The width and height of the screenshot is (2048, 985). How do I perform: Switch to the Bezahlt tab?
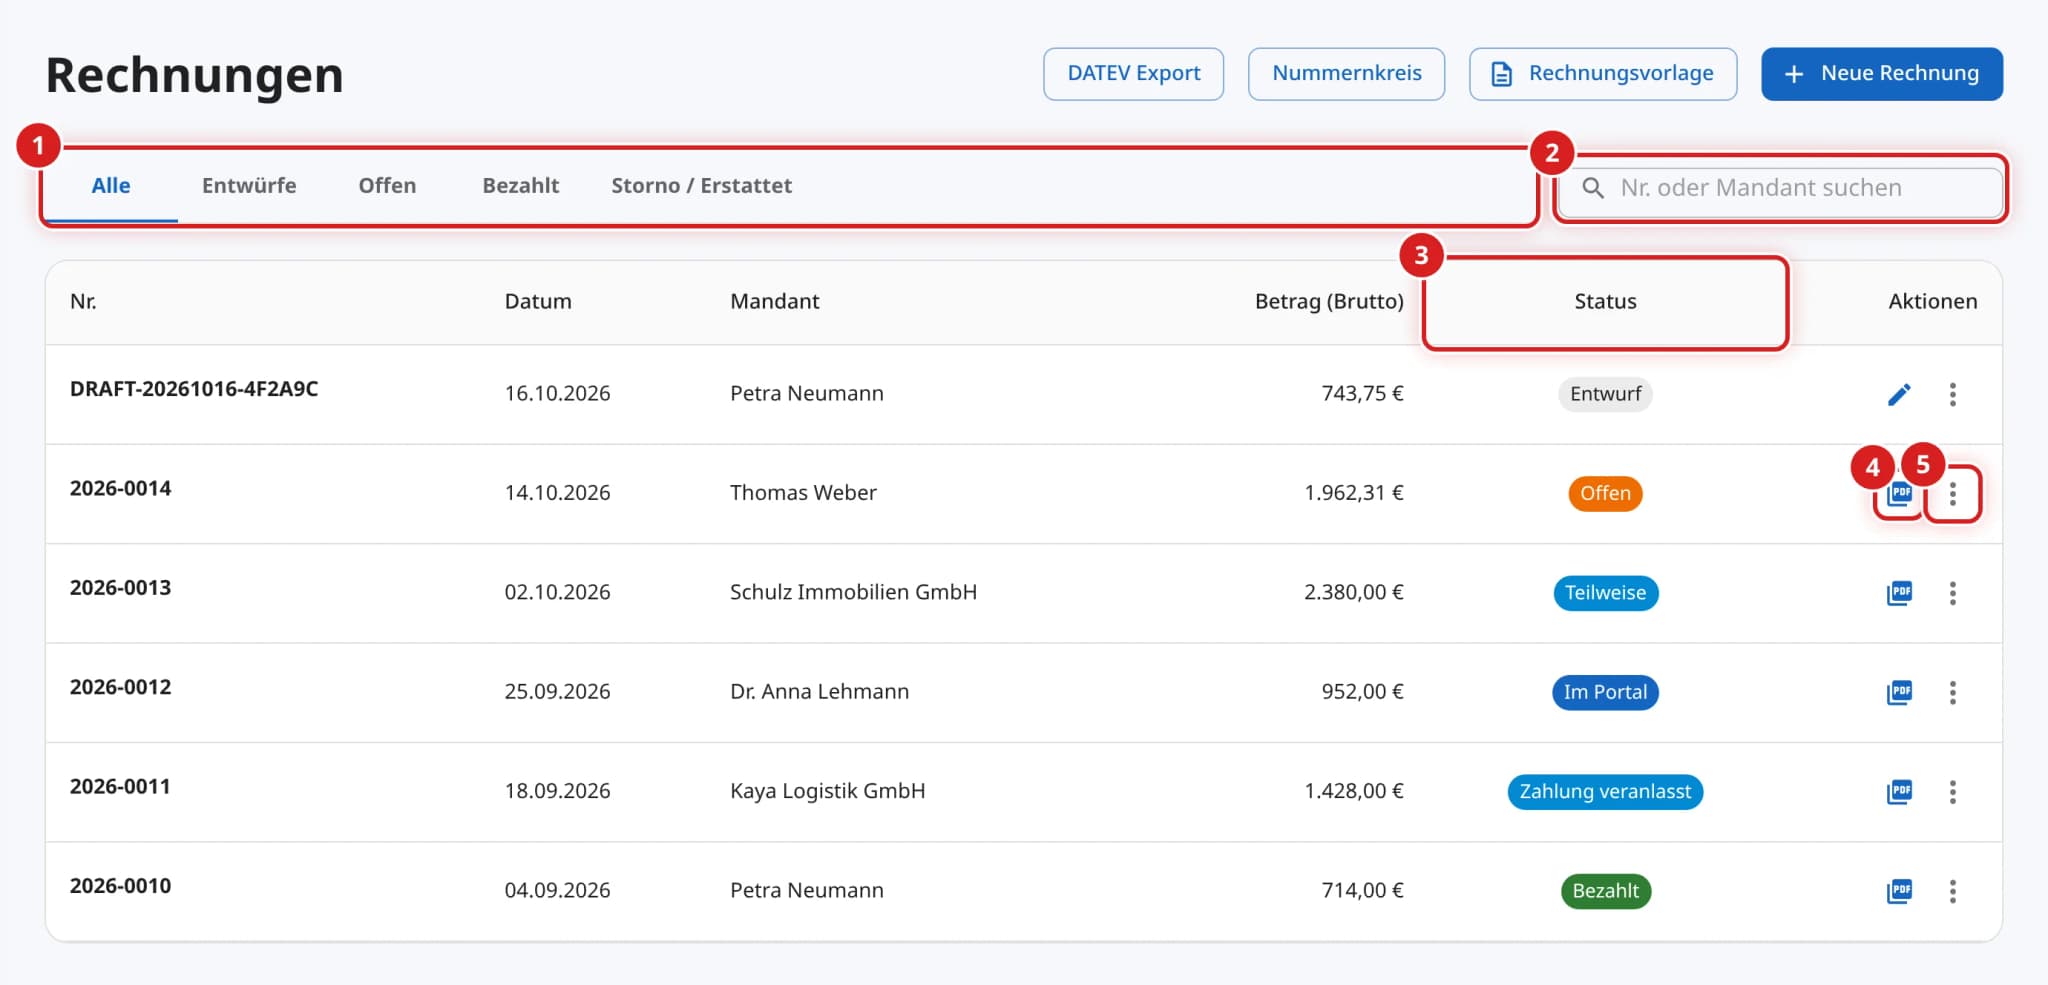521,186
